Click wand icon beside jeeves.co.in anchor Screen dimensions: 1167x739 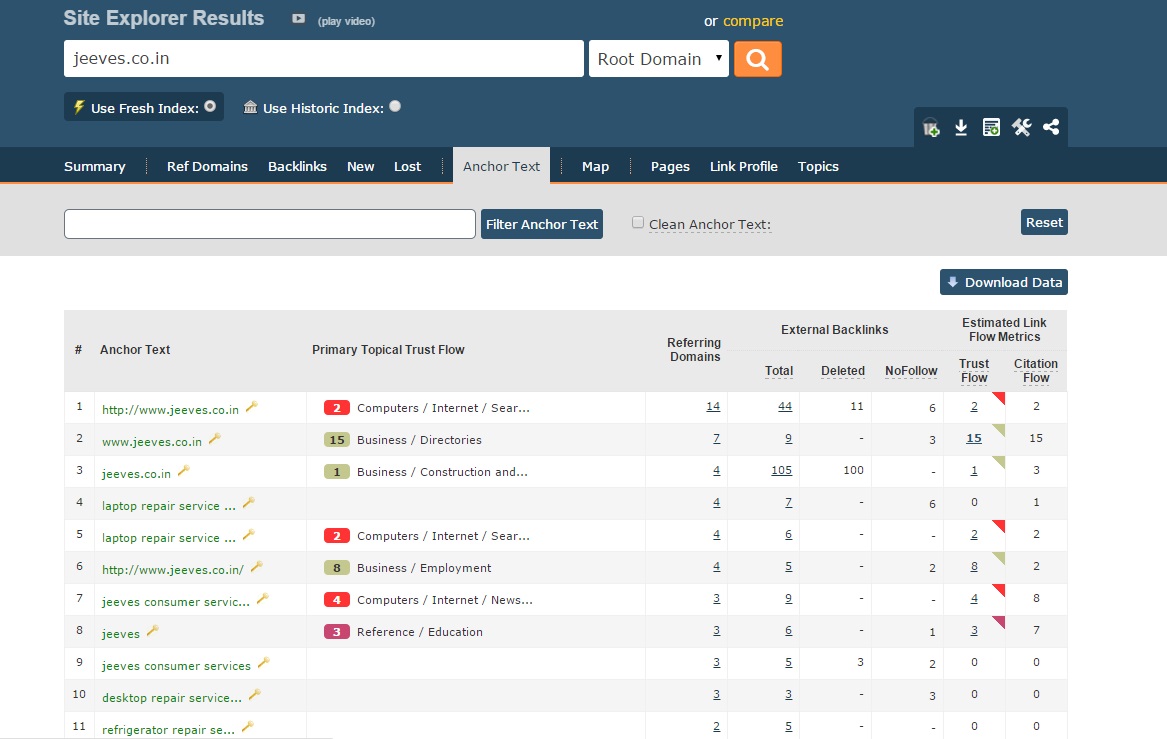tap(183, 470)
